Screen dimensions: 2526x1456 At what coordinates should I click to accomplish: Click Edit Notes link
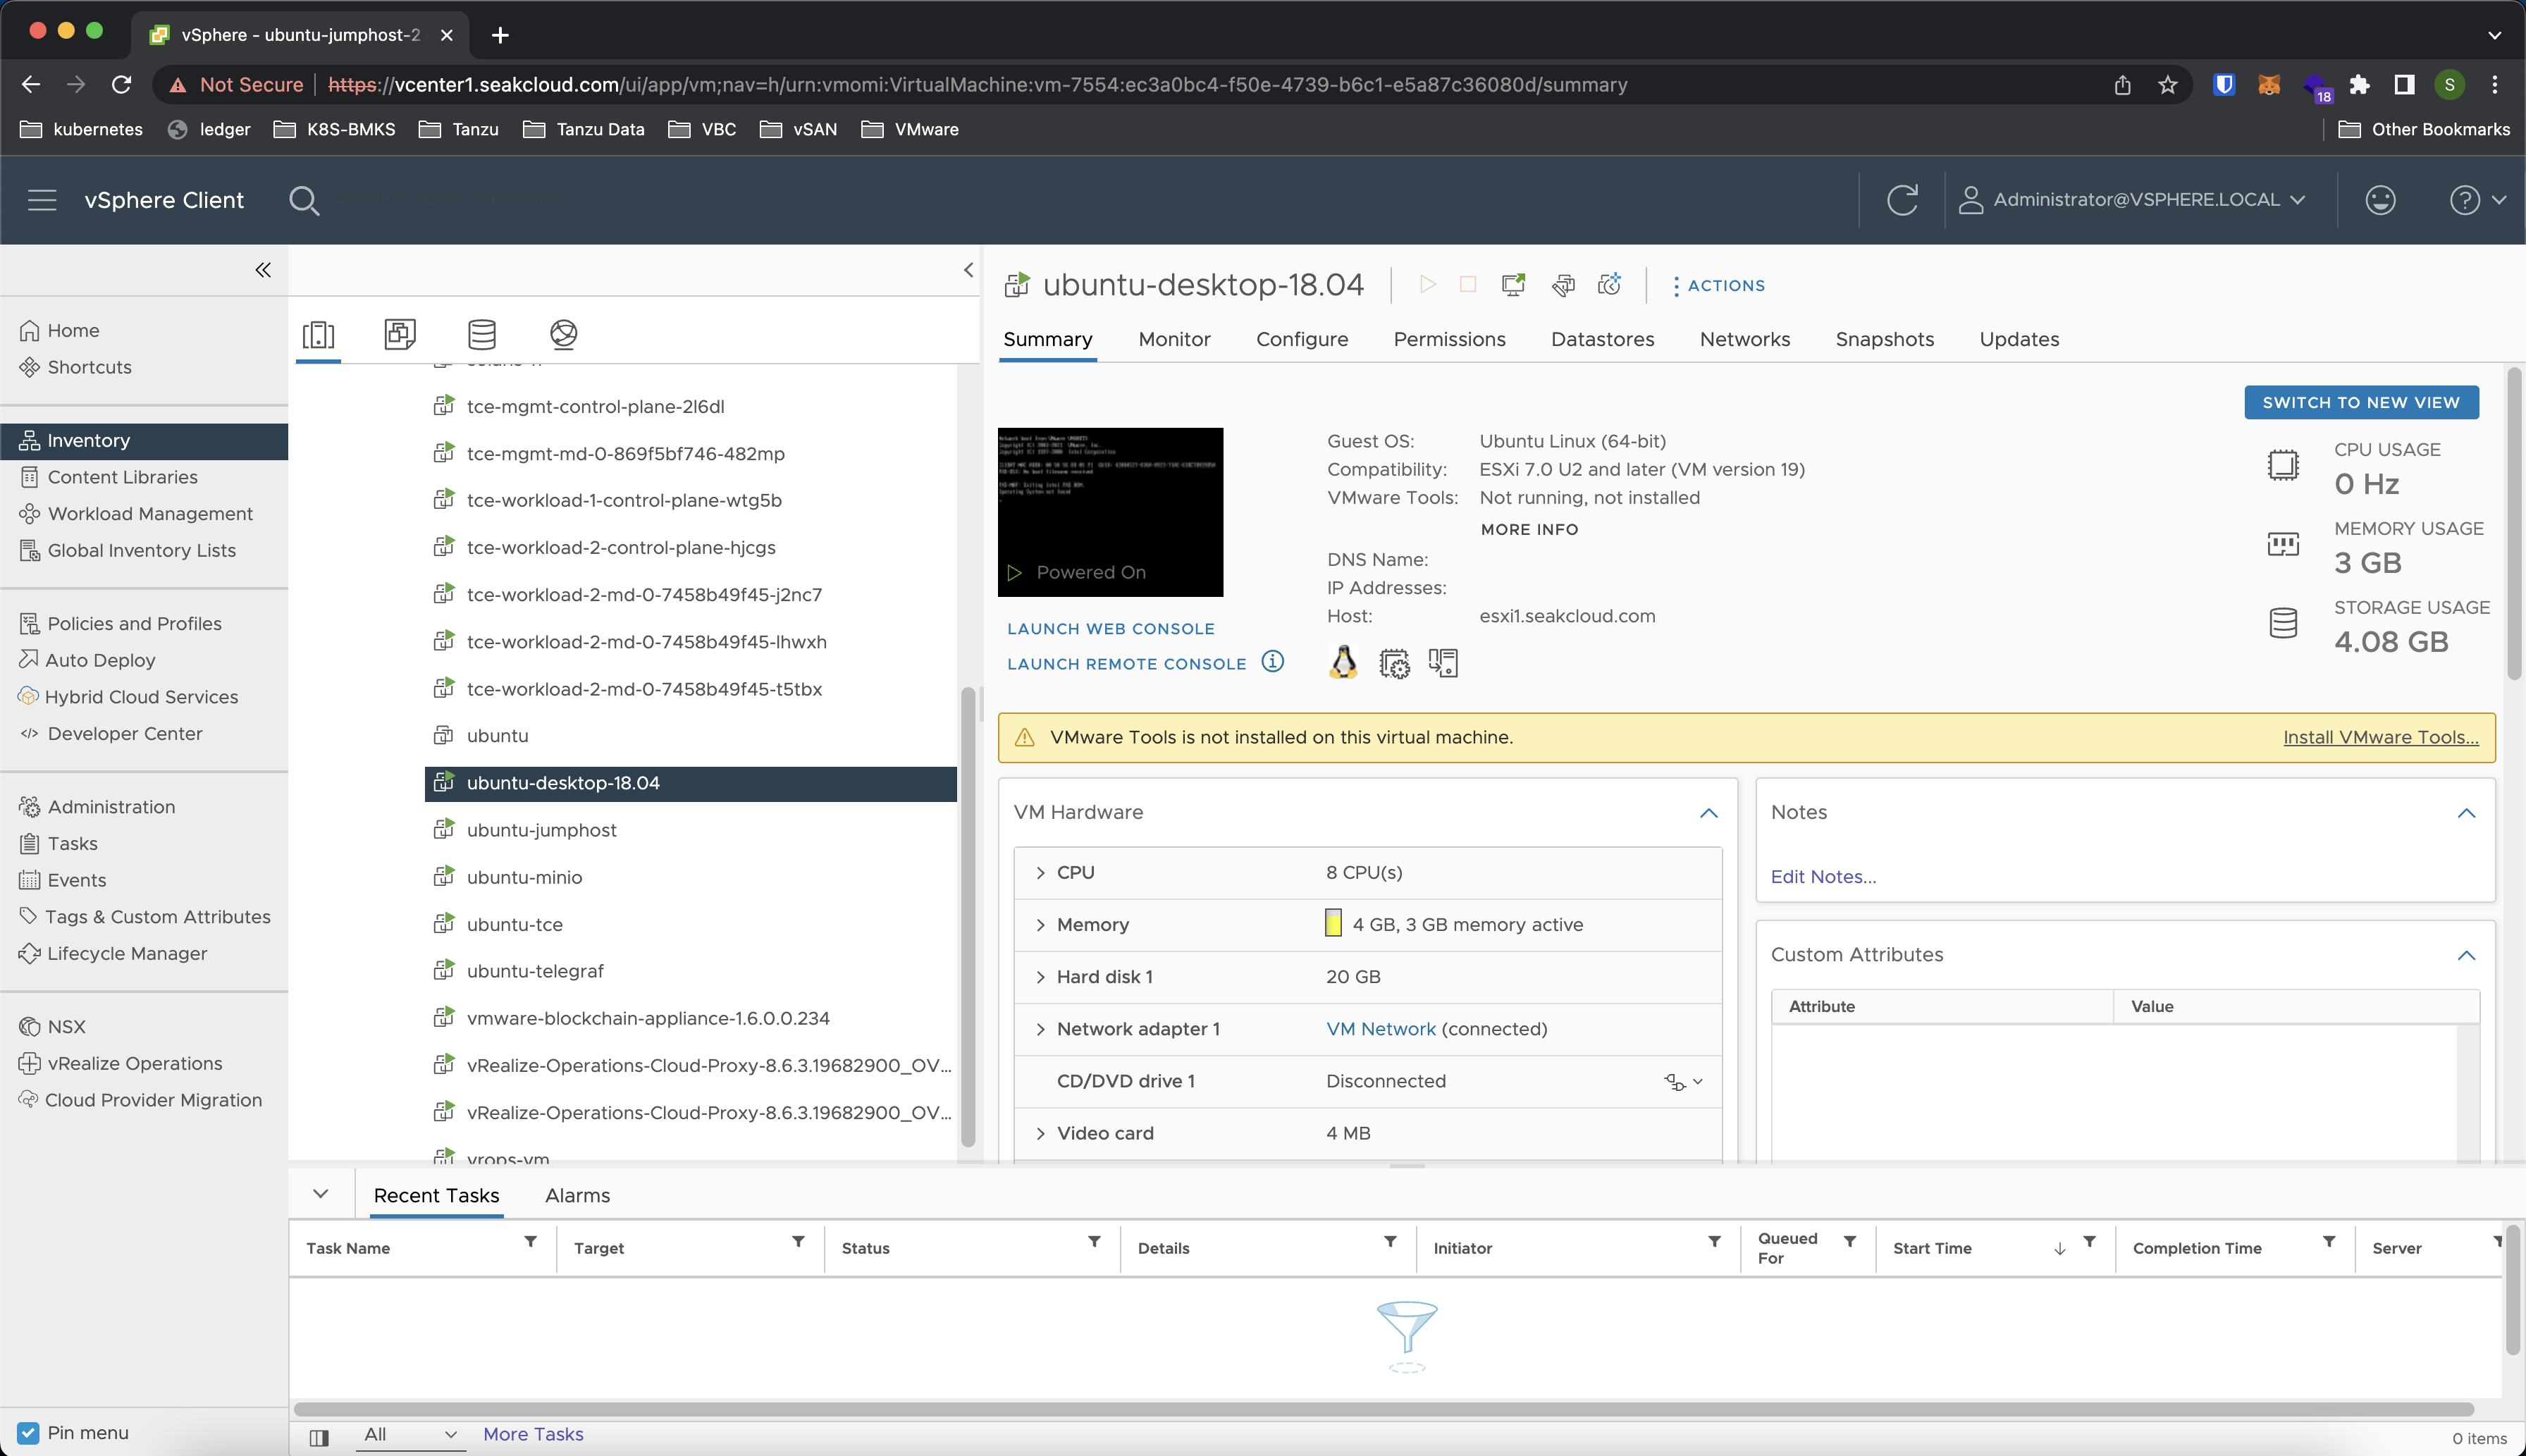(1823, 877)
